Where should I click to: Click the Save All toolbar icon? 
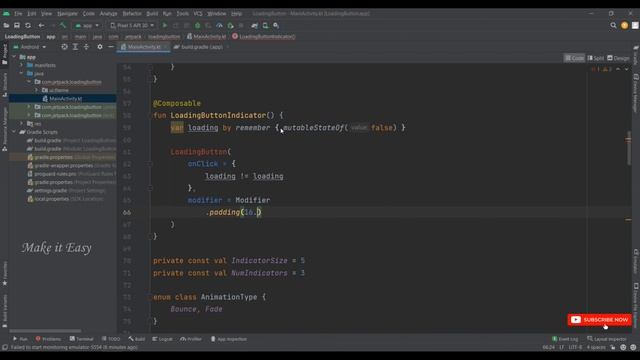coord(17,25)
